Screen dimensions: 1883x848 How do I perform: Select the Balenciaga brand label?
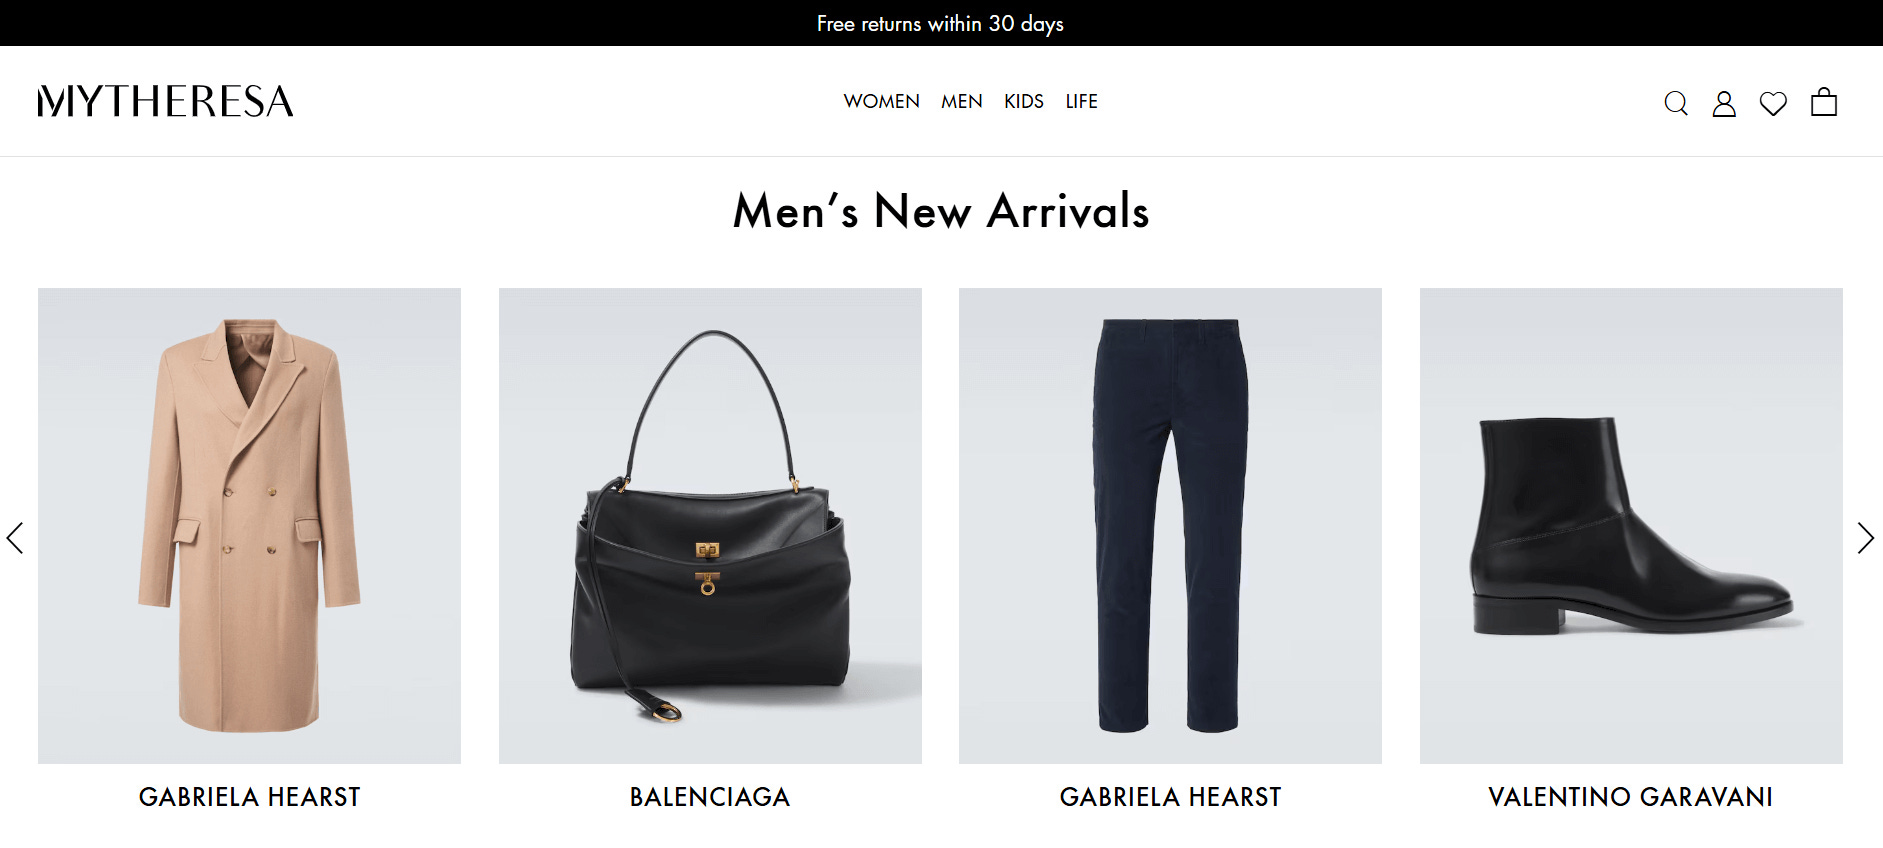pos(710,797)
